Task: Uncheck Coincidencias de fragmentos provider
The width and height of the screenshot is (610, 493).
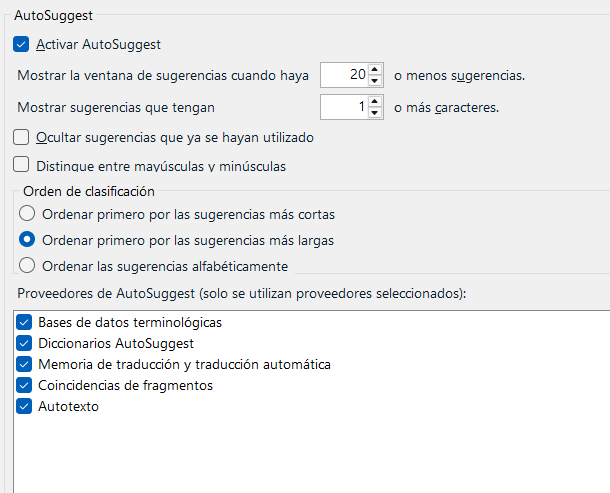Action: pyautogui.click(x=25, y=386)
